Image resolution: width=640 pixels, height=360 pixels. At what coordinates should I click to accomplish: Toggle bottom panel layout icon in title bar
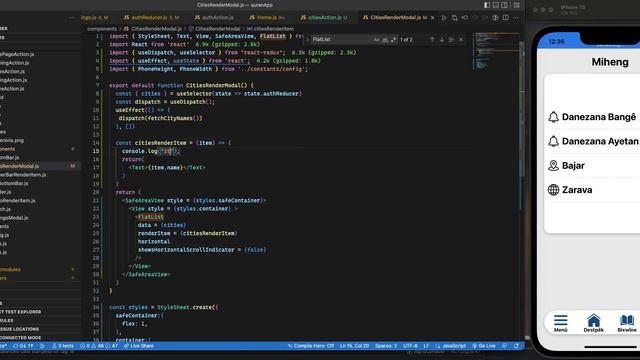pyautogui.click(x=496, y=5)
